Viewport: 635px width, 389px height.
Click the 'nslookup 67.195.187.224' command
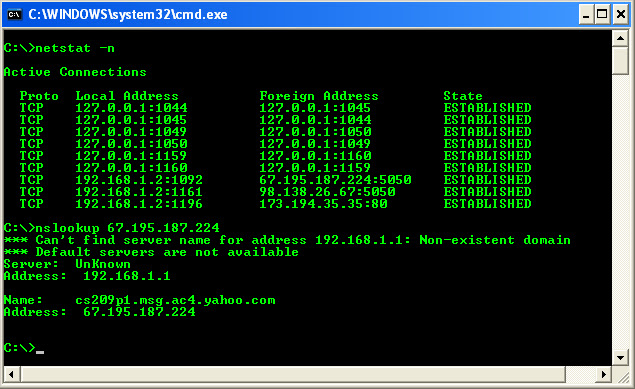coord(127,228)
